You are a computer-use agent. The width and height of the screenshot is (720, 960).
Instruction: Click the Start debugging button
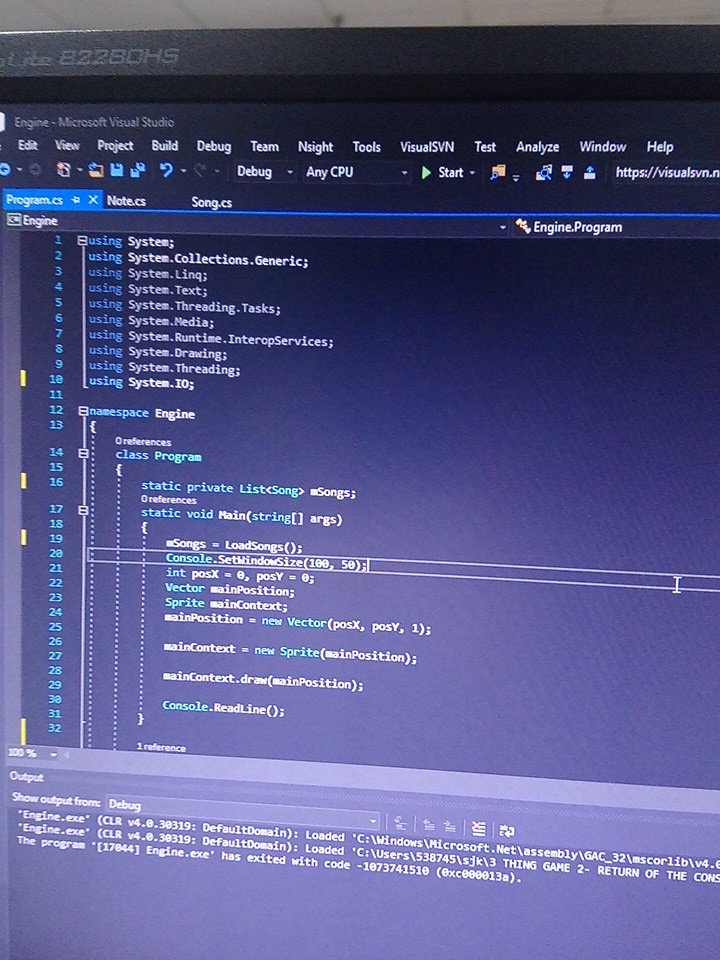[442, 173]
